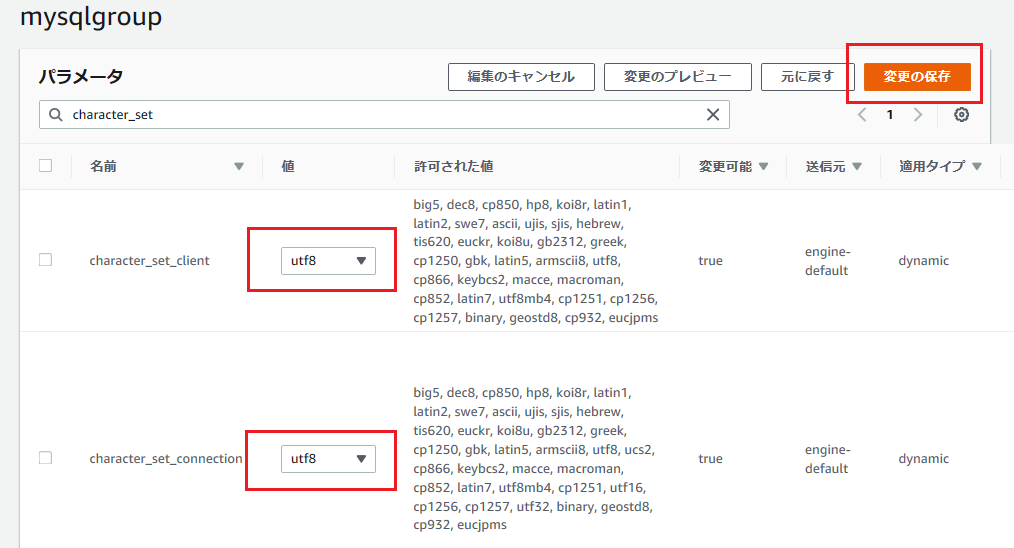The height and width of the screenshot is (548, 1014).
Task: Sort by 変更可能 column arrow
Action: [763, 166]
